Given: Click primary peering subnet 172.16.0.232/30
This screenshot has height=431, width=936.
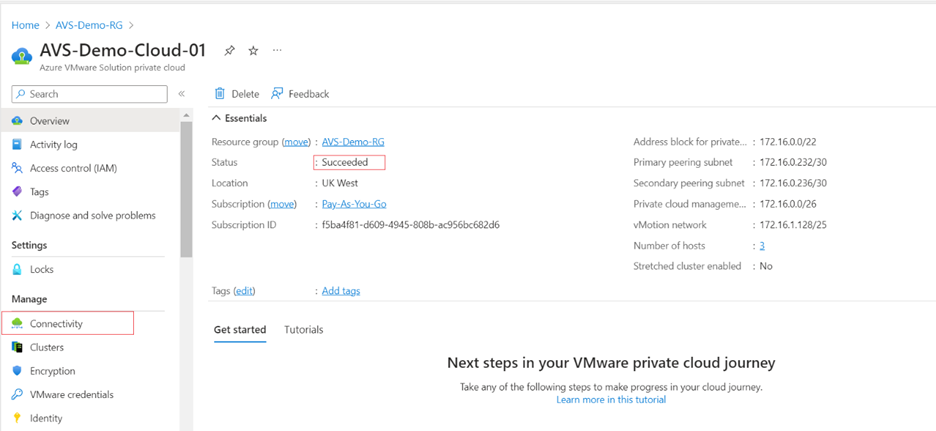Looking at the screenshot, I should 793,162.
